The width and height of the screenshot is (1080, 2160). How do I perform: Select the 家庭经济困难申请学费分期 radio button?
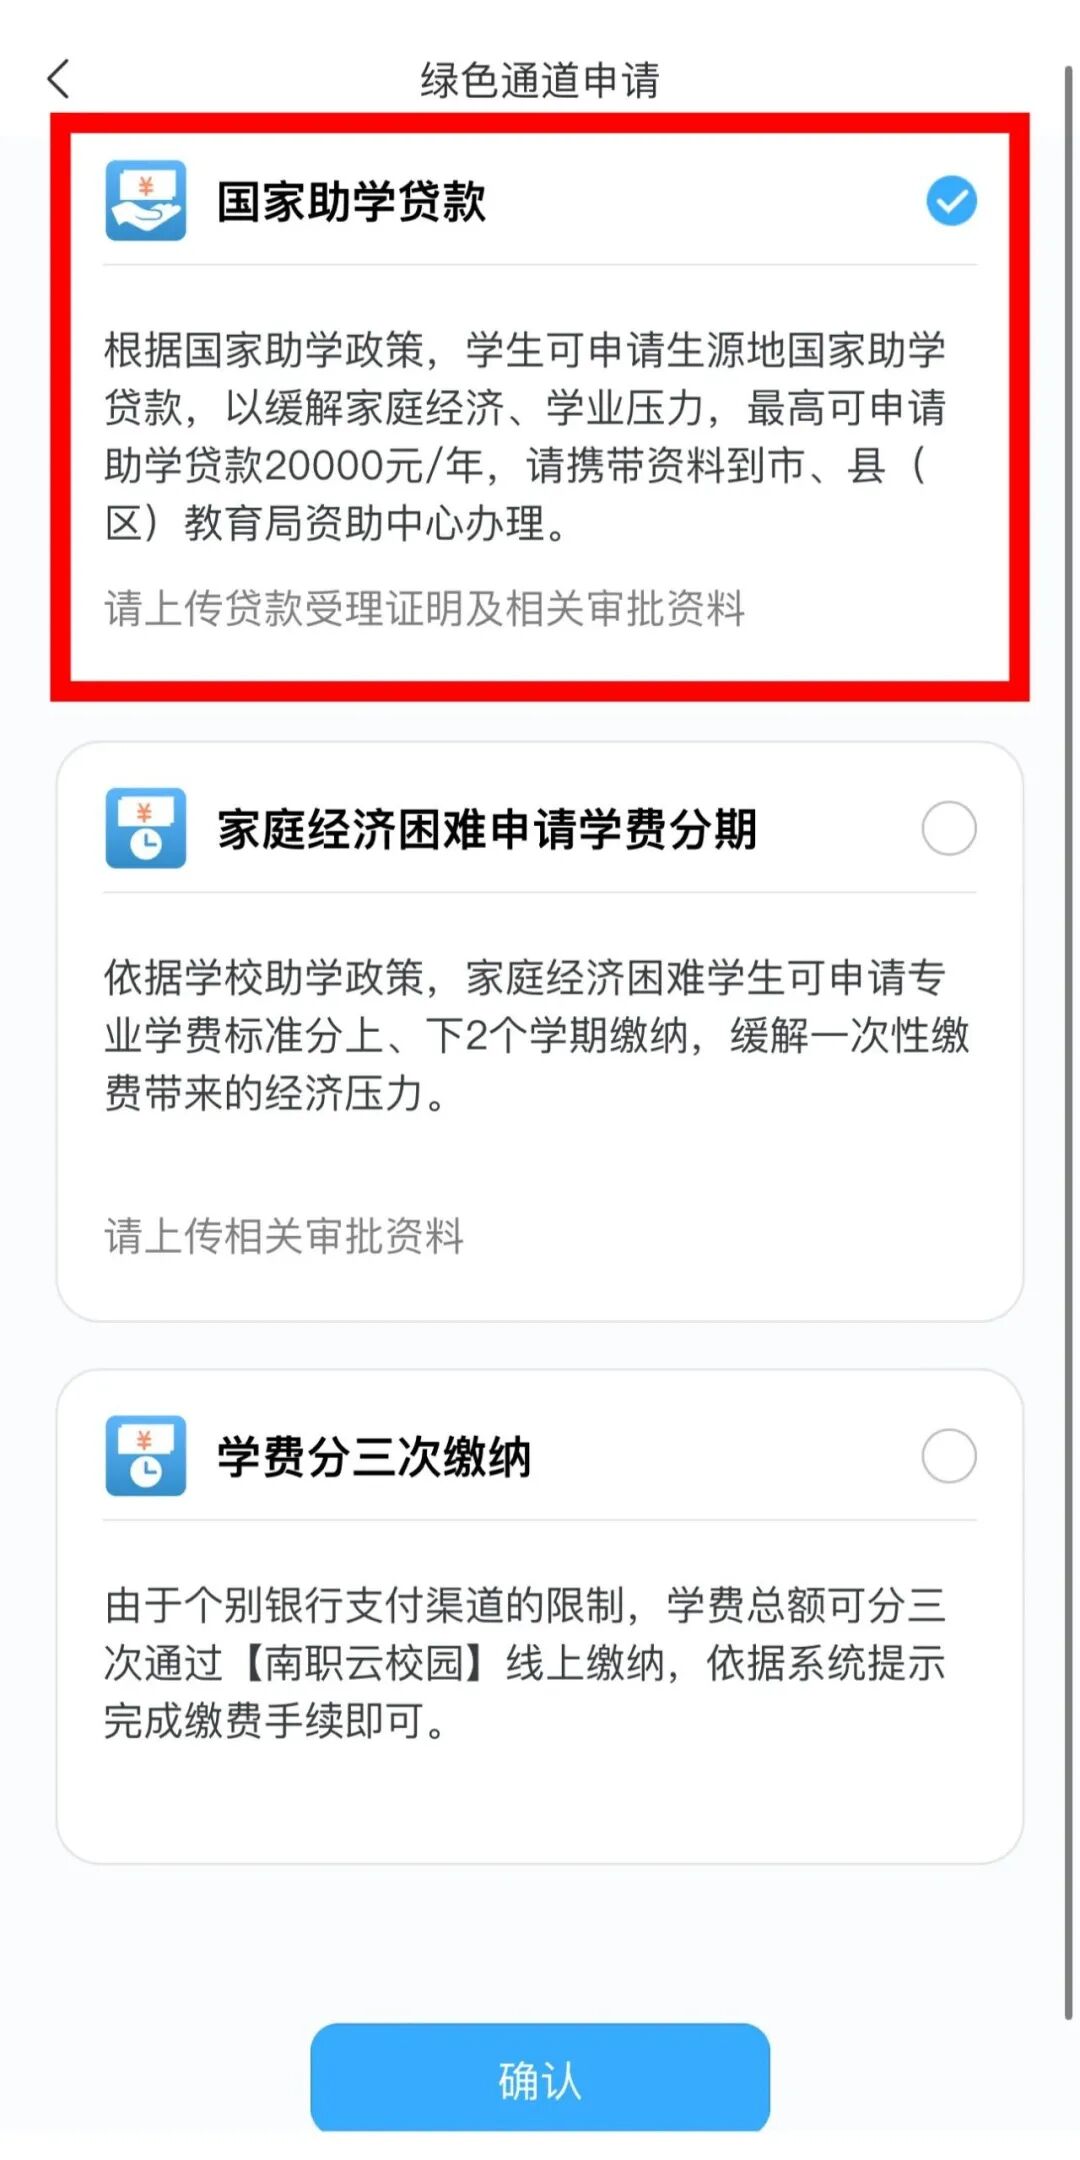pos(949,828)
